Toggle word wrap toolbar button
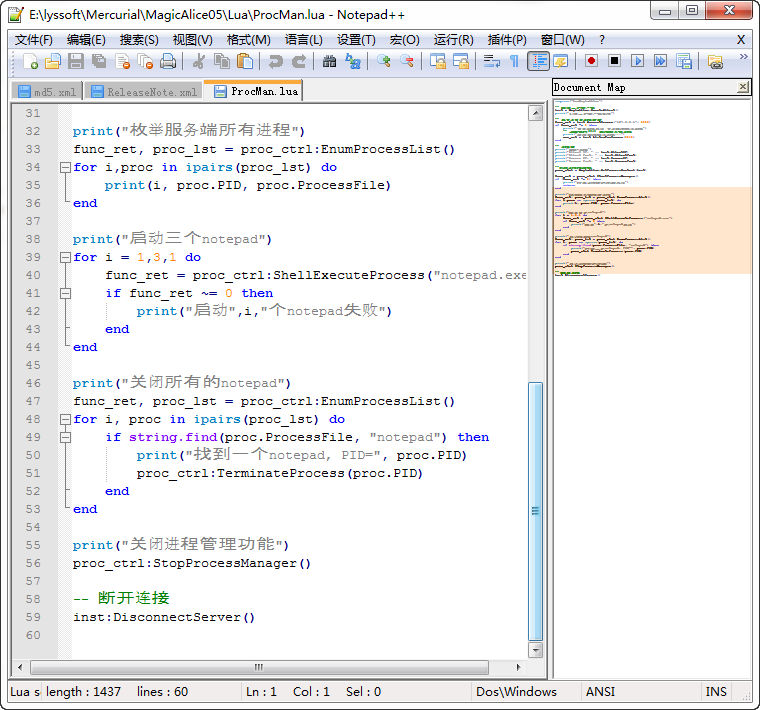This screenshot has height=710, width=760. (x=491, y=62)
